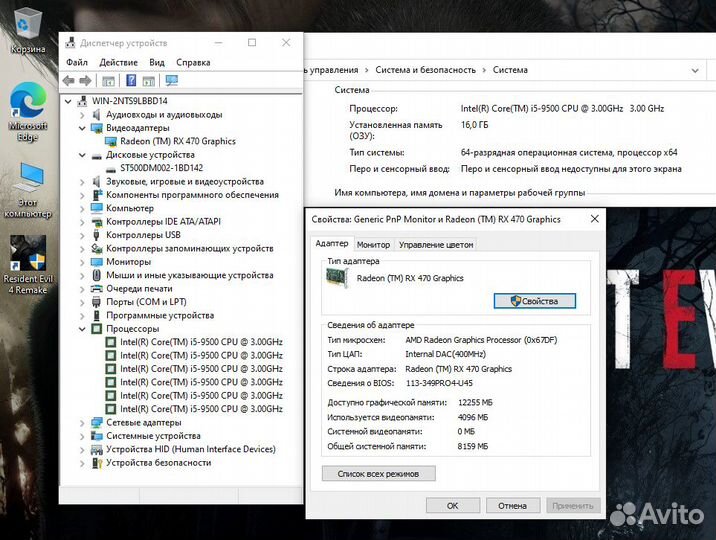This screenshot has height=540, width=716.
Task: Click the '12255 МБ' graphics memory value
Action: tap(475, 403)
